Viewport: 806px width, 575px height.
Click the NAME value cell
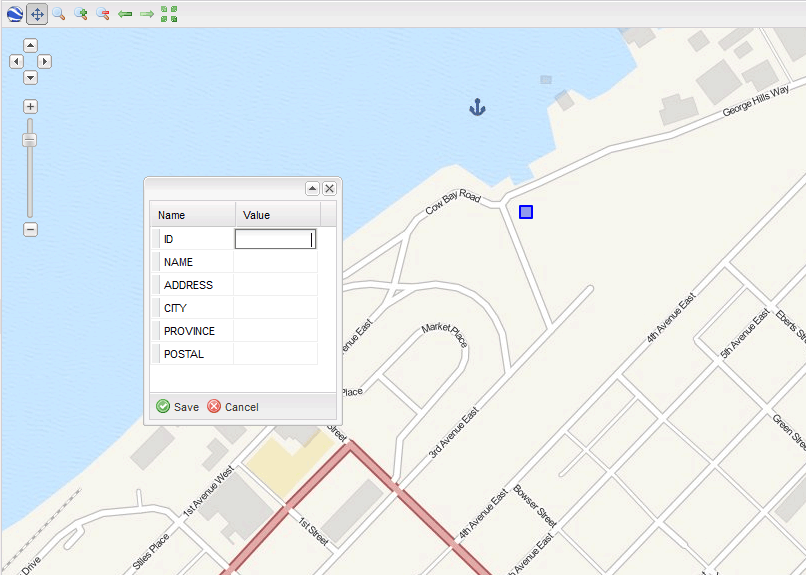tap(275, 262)
